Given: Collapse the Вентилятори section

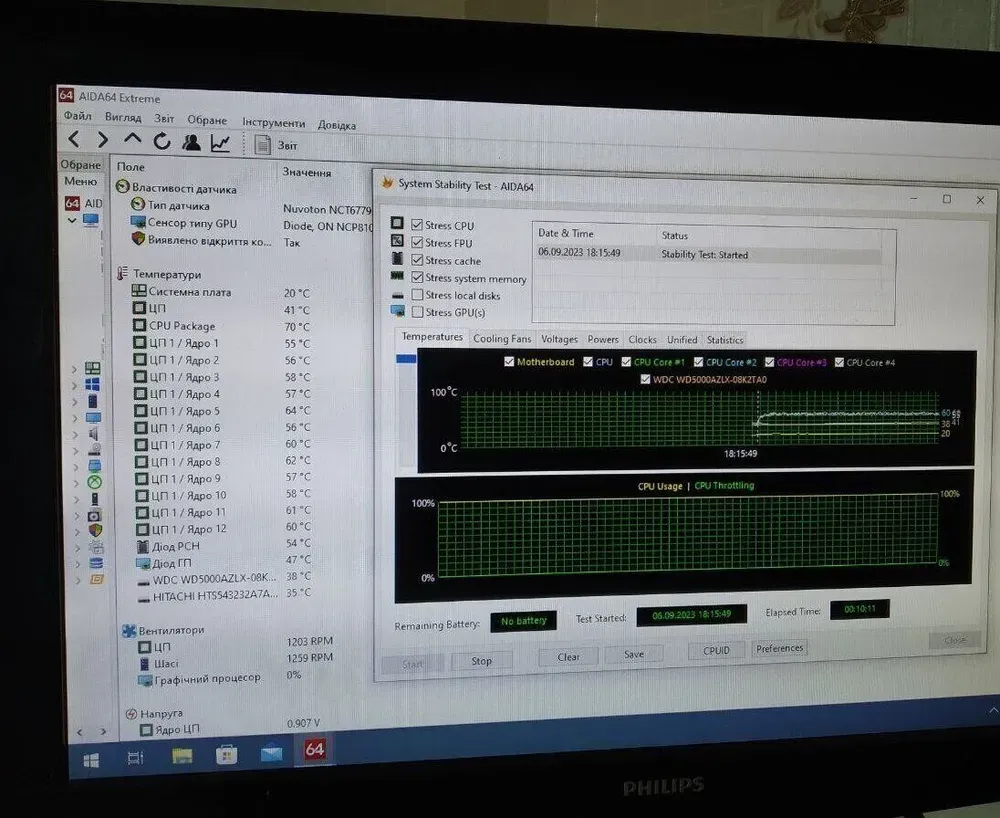Looking at the screenshot, I should 130,630.
